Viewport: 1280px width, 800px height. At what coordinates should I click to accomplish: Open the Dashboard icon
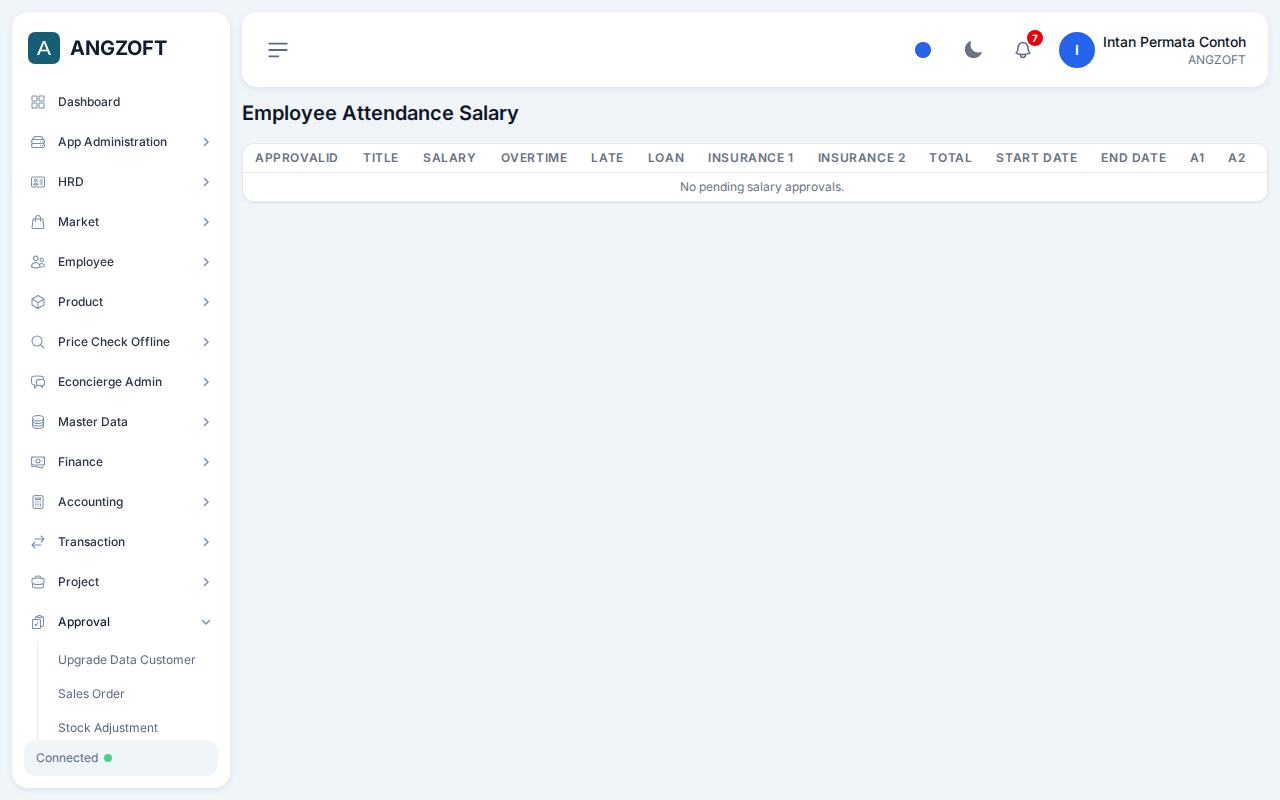coord(38,102)
